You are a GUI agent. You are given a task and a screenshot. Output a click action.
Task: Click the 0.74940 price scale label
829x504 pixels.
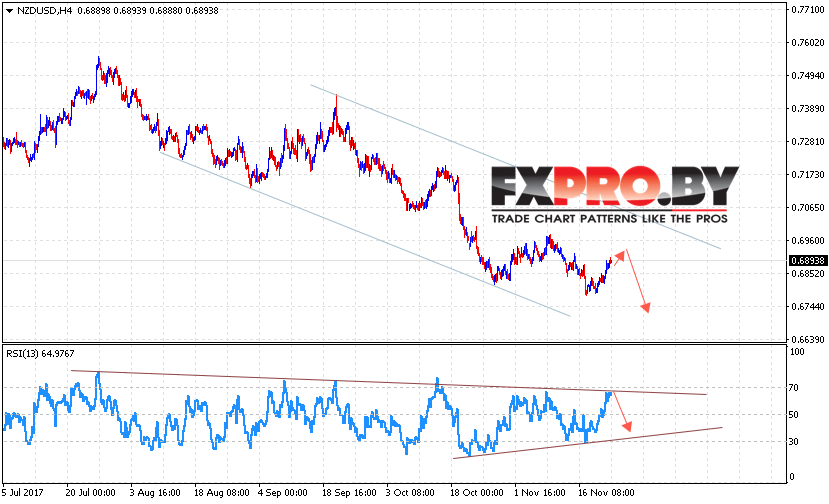point(807,76)
